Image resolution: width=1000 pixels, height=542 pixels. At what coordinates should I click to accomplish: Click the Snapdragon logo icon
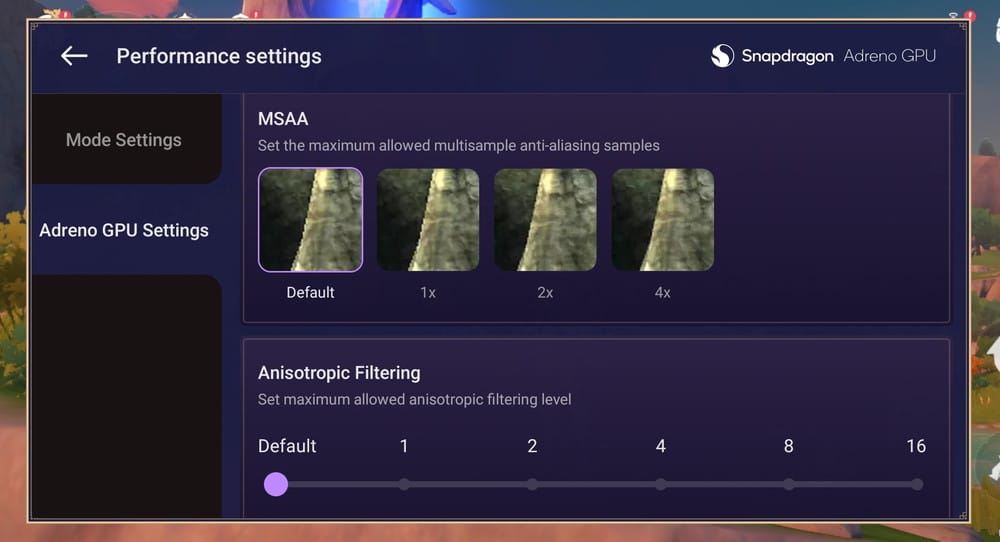pyautogui.click(x=722, y=56)
